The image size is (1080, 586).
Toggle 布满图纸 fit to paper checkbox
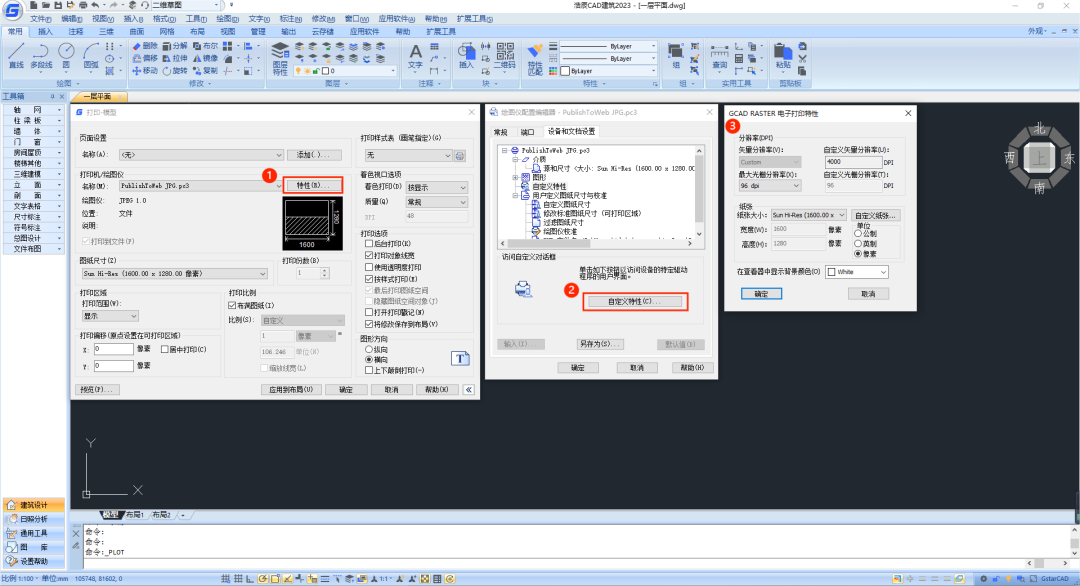(x=232, y=305)
